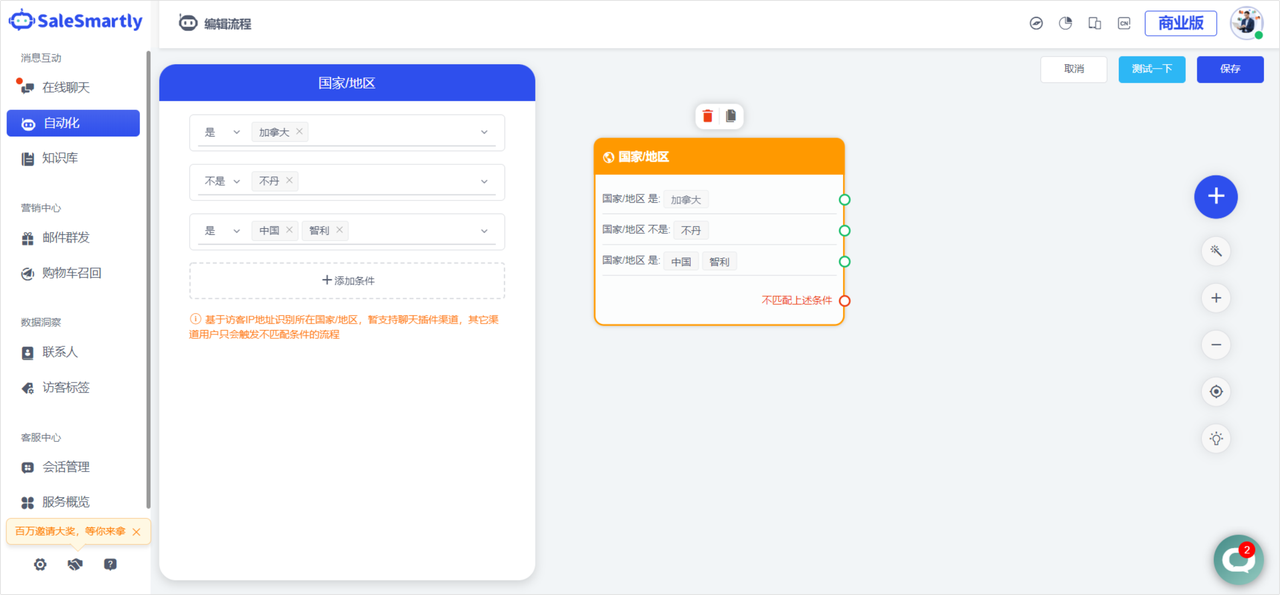Click the 不匹配上述条件 output connector
The image size is (1280, 595).
[x=845, y=301]
